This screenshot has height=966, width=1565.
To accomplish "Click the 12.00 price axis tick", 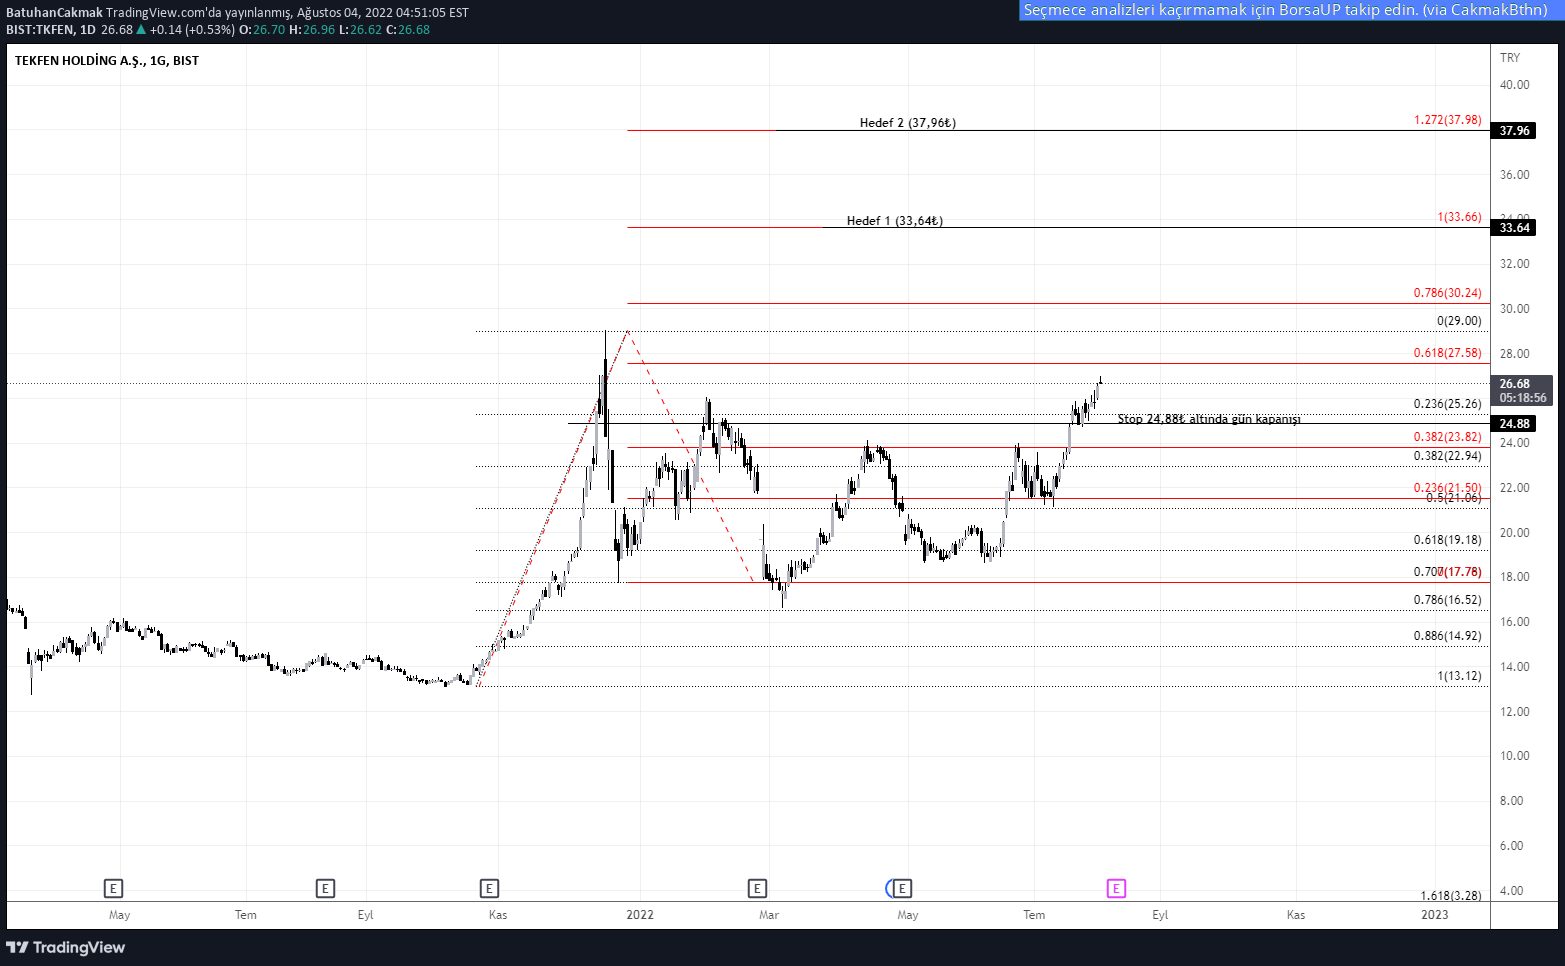I will pyautogui.click(x=1514, y=711).
